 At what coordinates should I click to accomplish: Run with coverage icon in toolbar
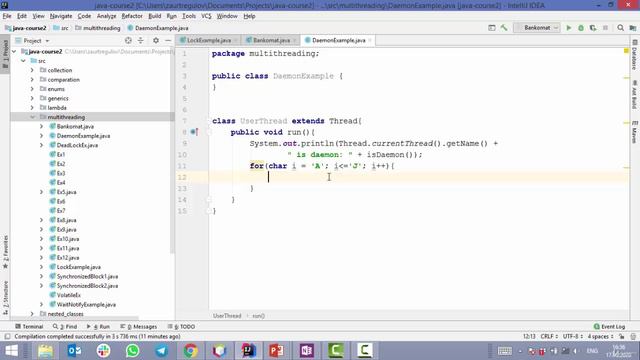click(x=593, y=28)
